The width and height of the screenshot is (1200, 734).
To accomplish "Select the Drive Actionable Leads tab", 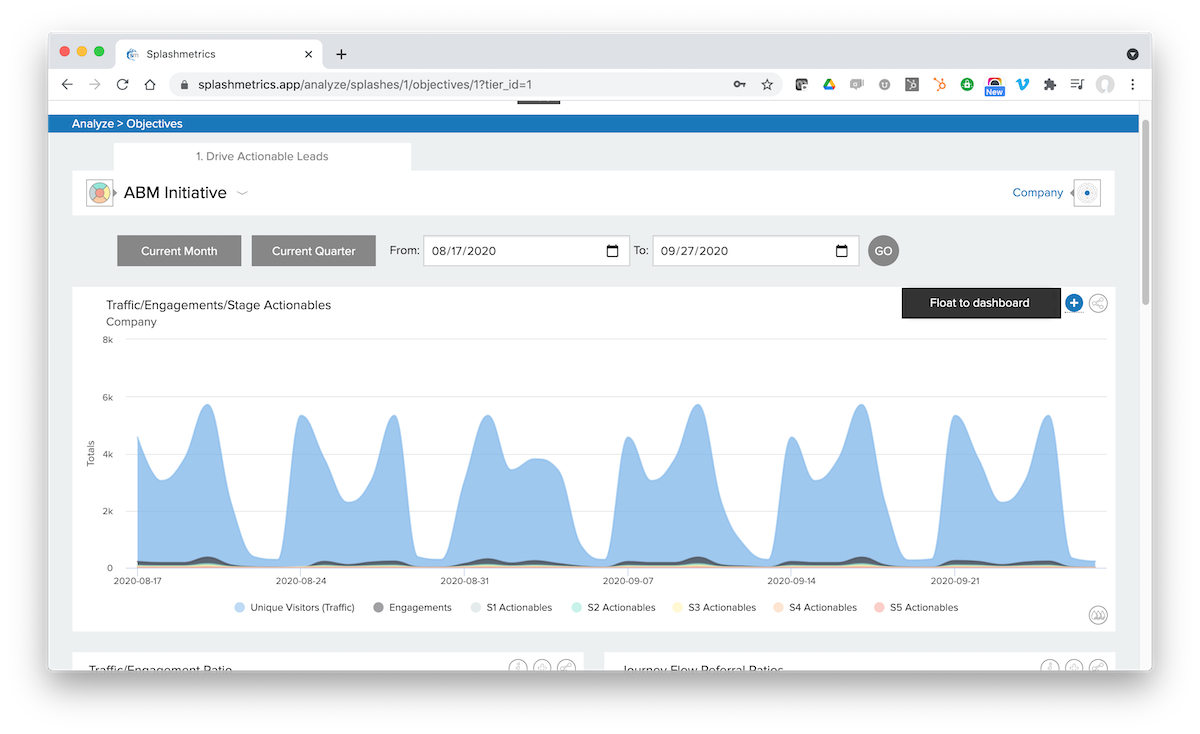I will pos(262,156).
